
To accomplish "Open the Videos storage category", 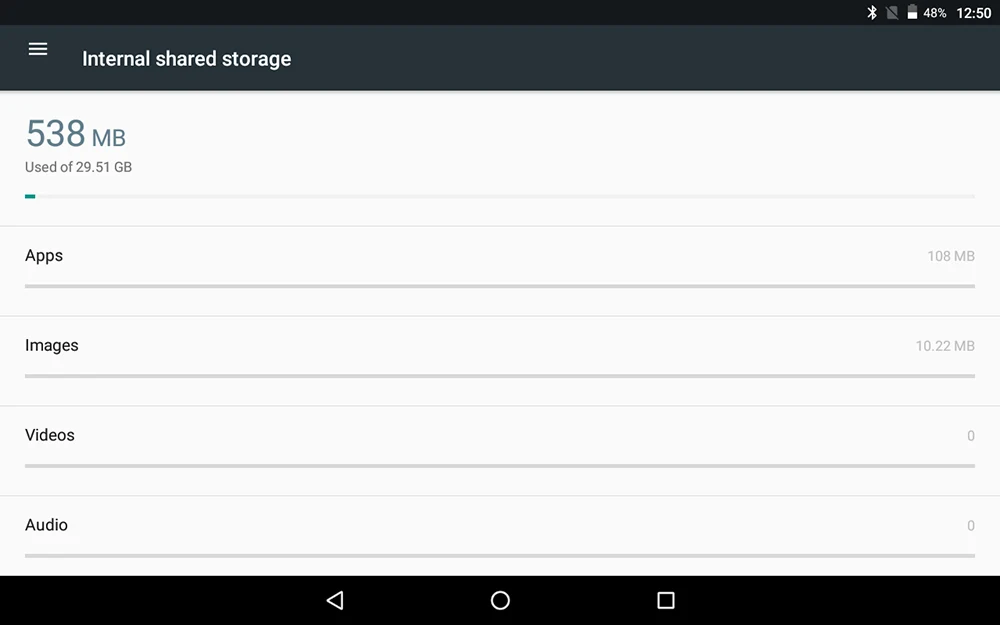I will point(500,451).
